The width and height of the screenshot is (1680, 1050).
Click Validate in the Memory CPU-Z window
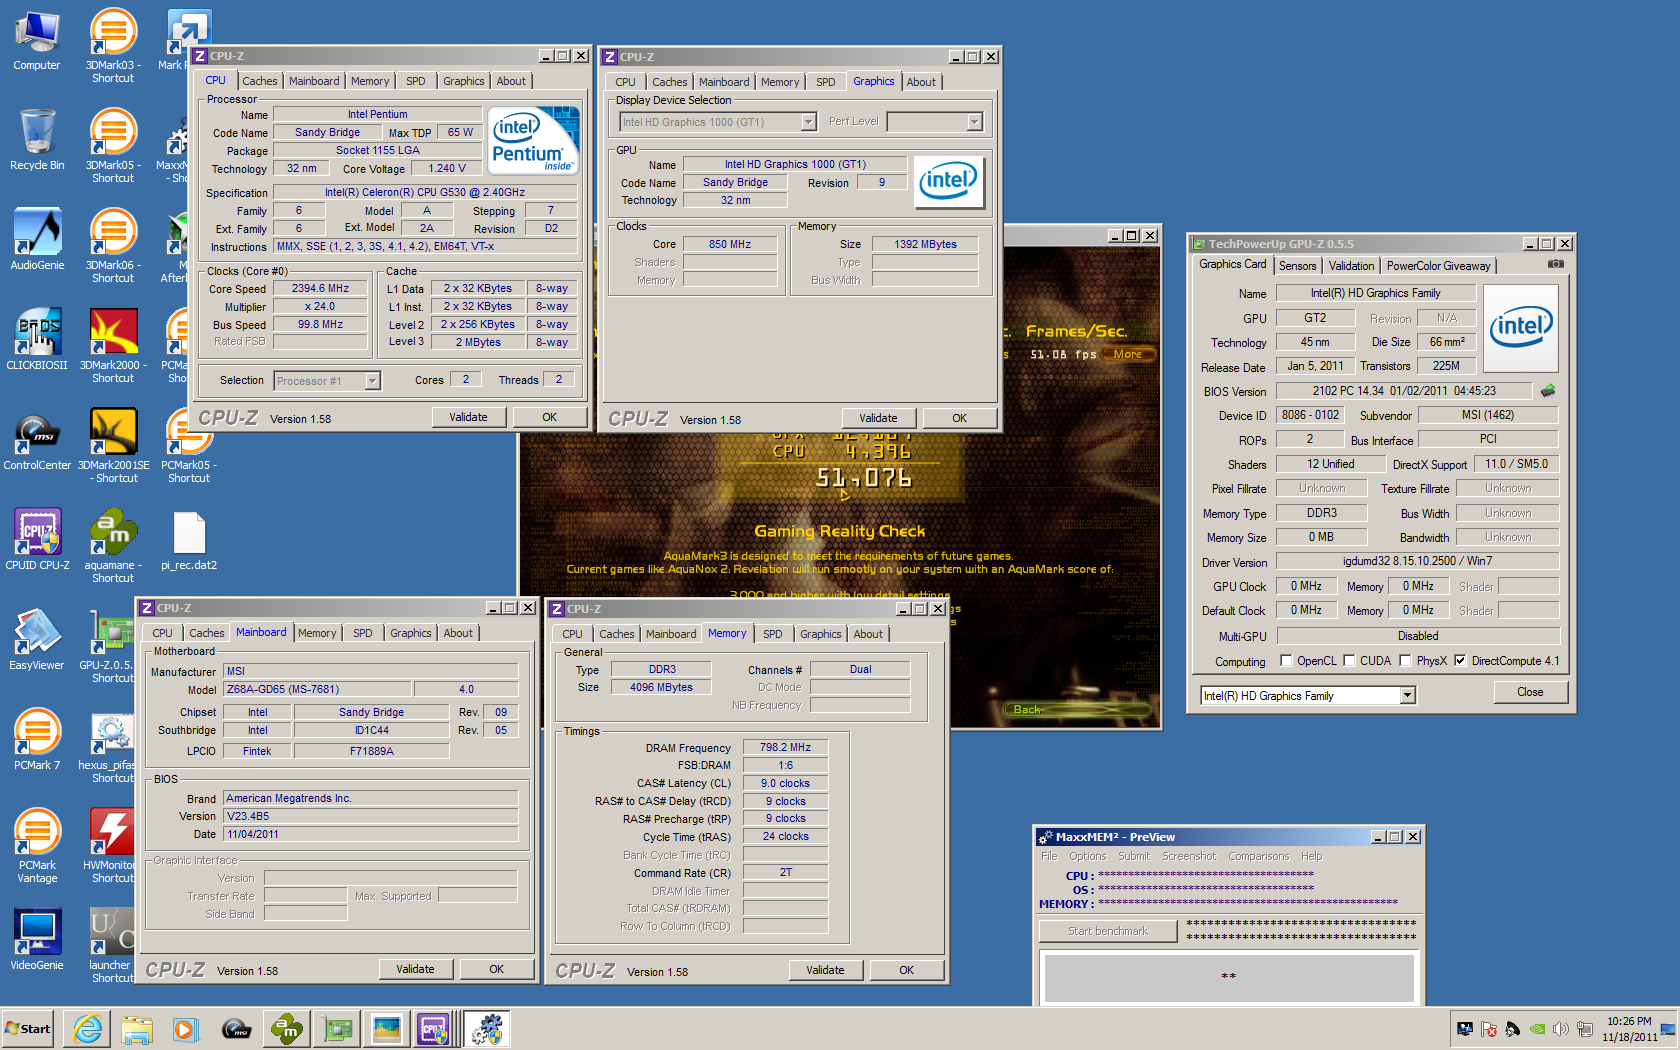point(825,970)
